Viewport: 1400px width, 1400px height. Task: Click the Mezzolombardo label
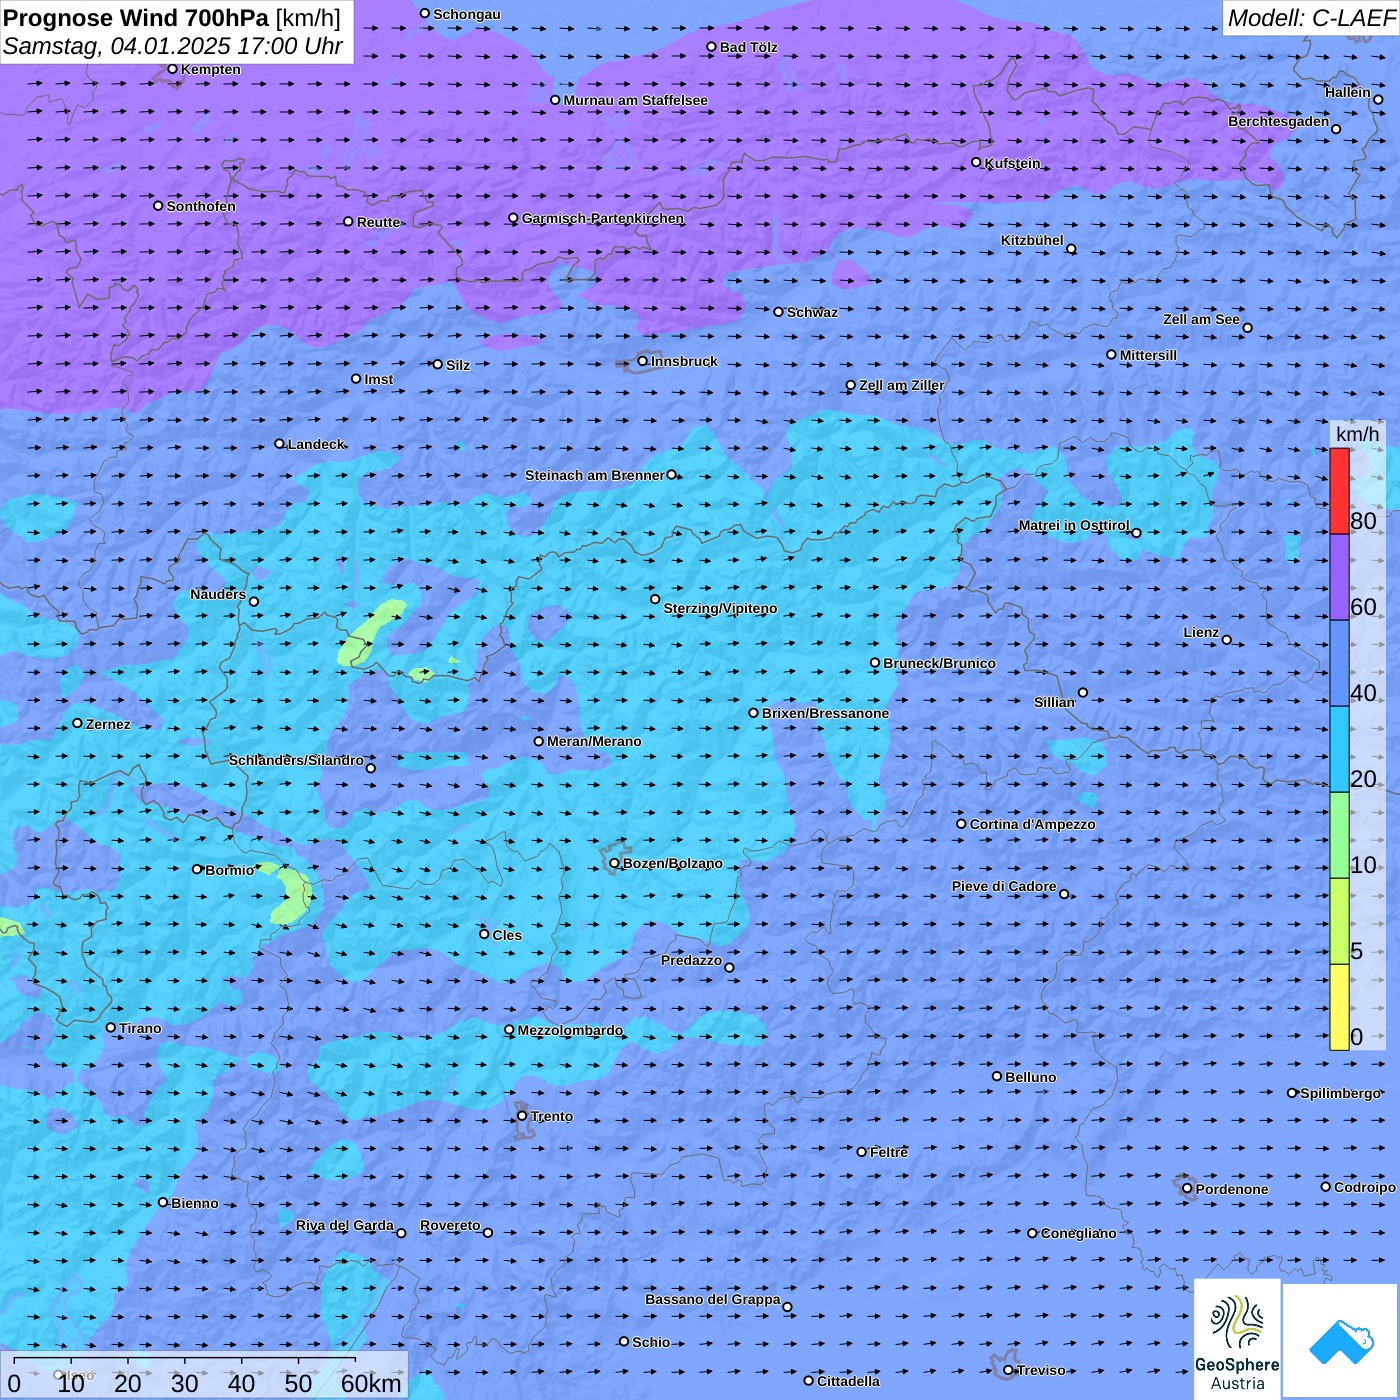[x=570, y=1030]
